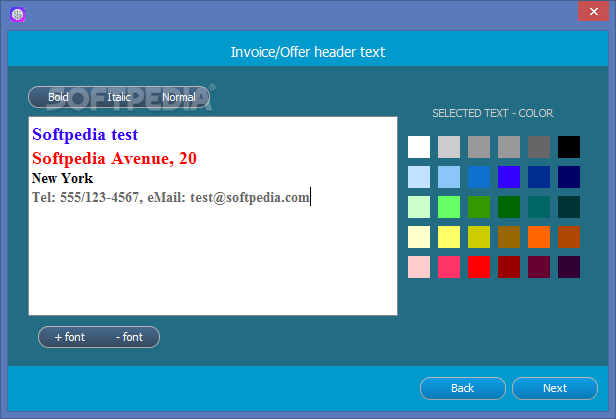Select the dark royal blue swatch
This screenshot has height=419, width=616.
click(x=539, y=177)
